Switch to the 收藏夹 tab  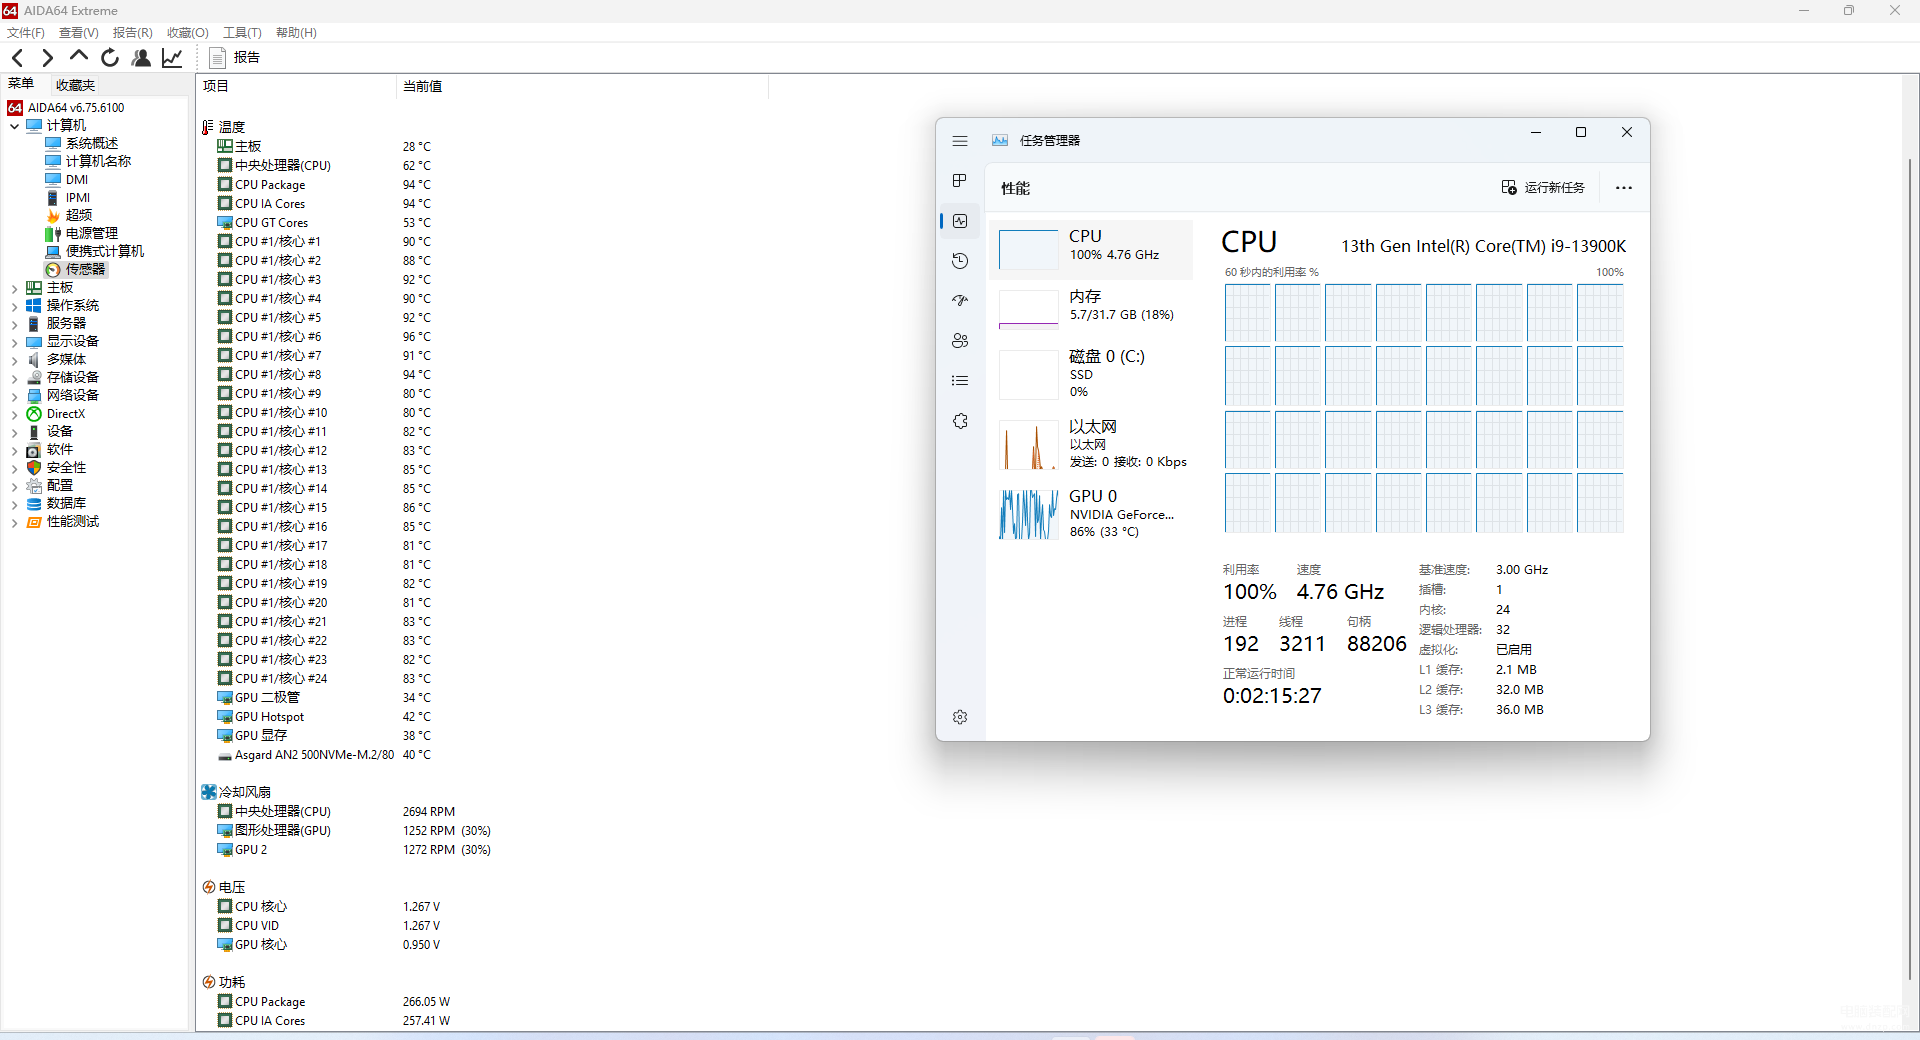(x=75, y=85)
